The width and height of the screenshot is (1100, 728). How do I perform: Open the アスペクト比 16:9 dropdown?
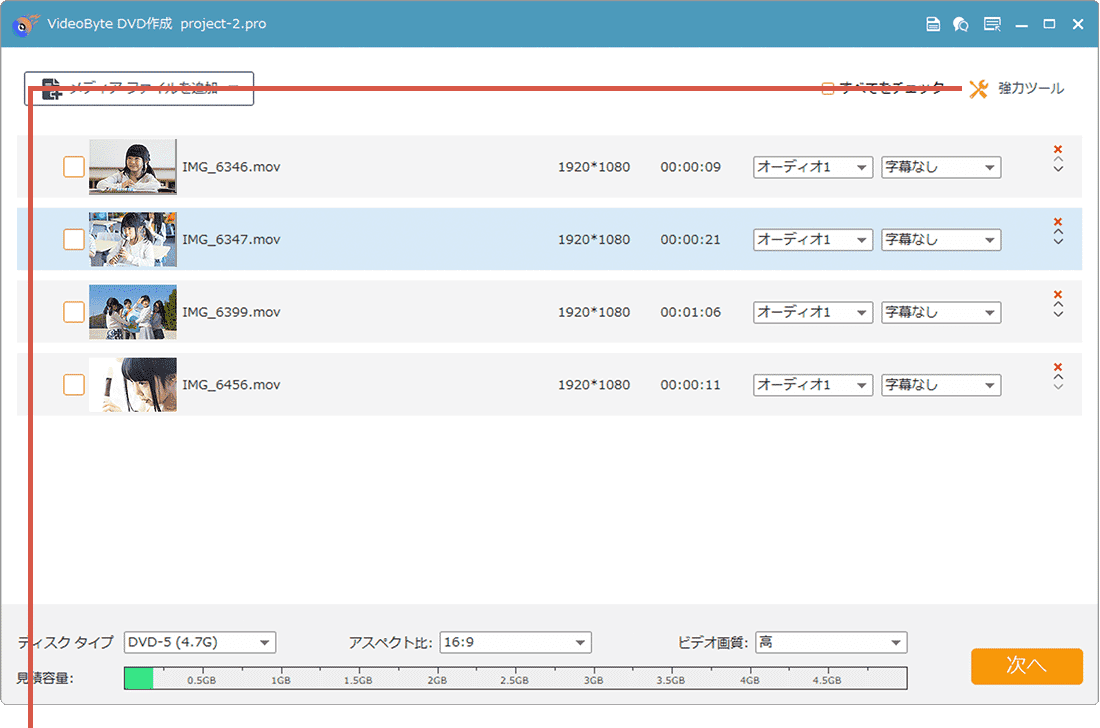click(515, 642)
